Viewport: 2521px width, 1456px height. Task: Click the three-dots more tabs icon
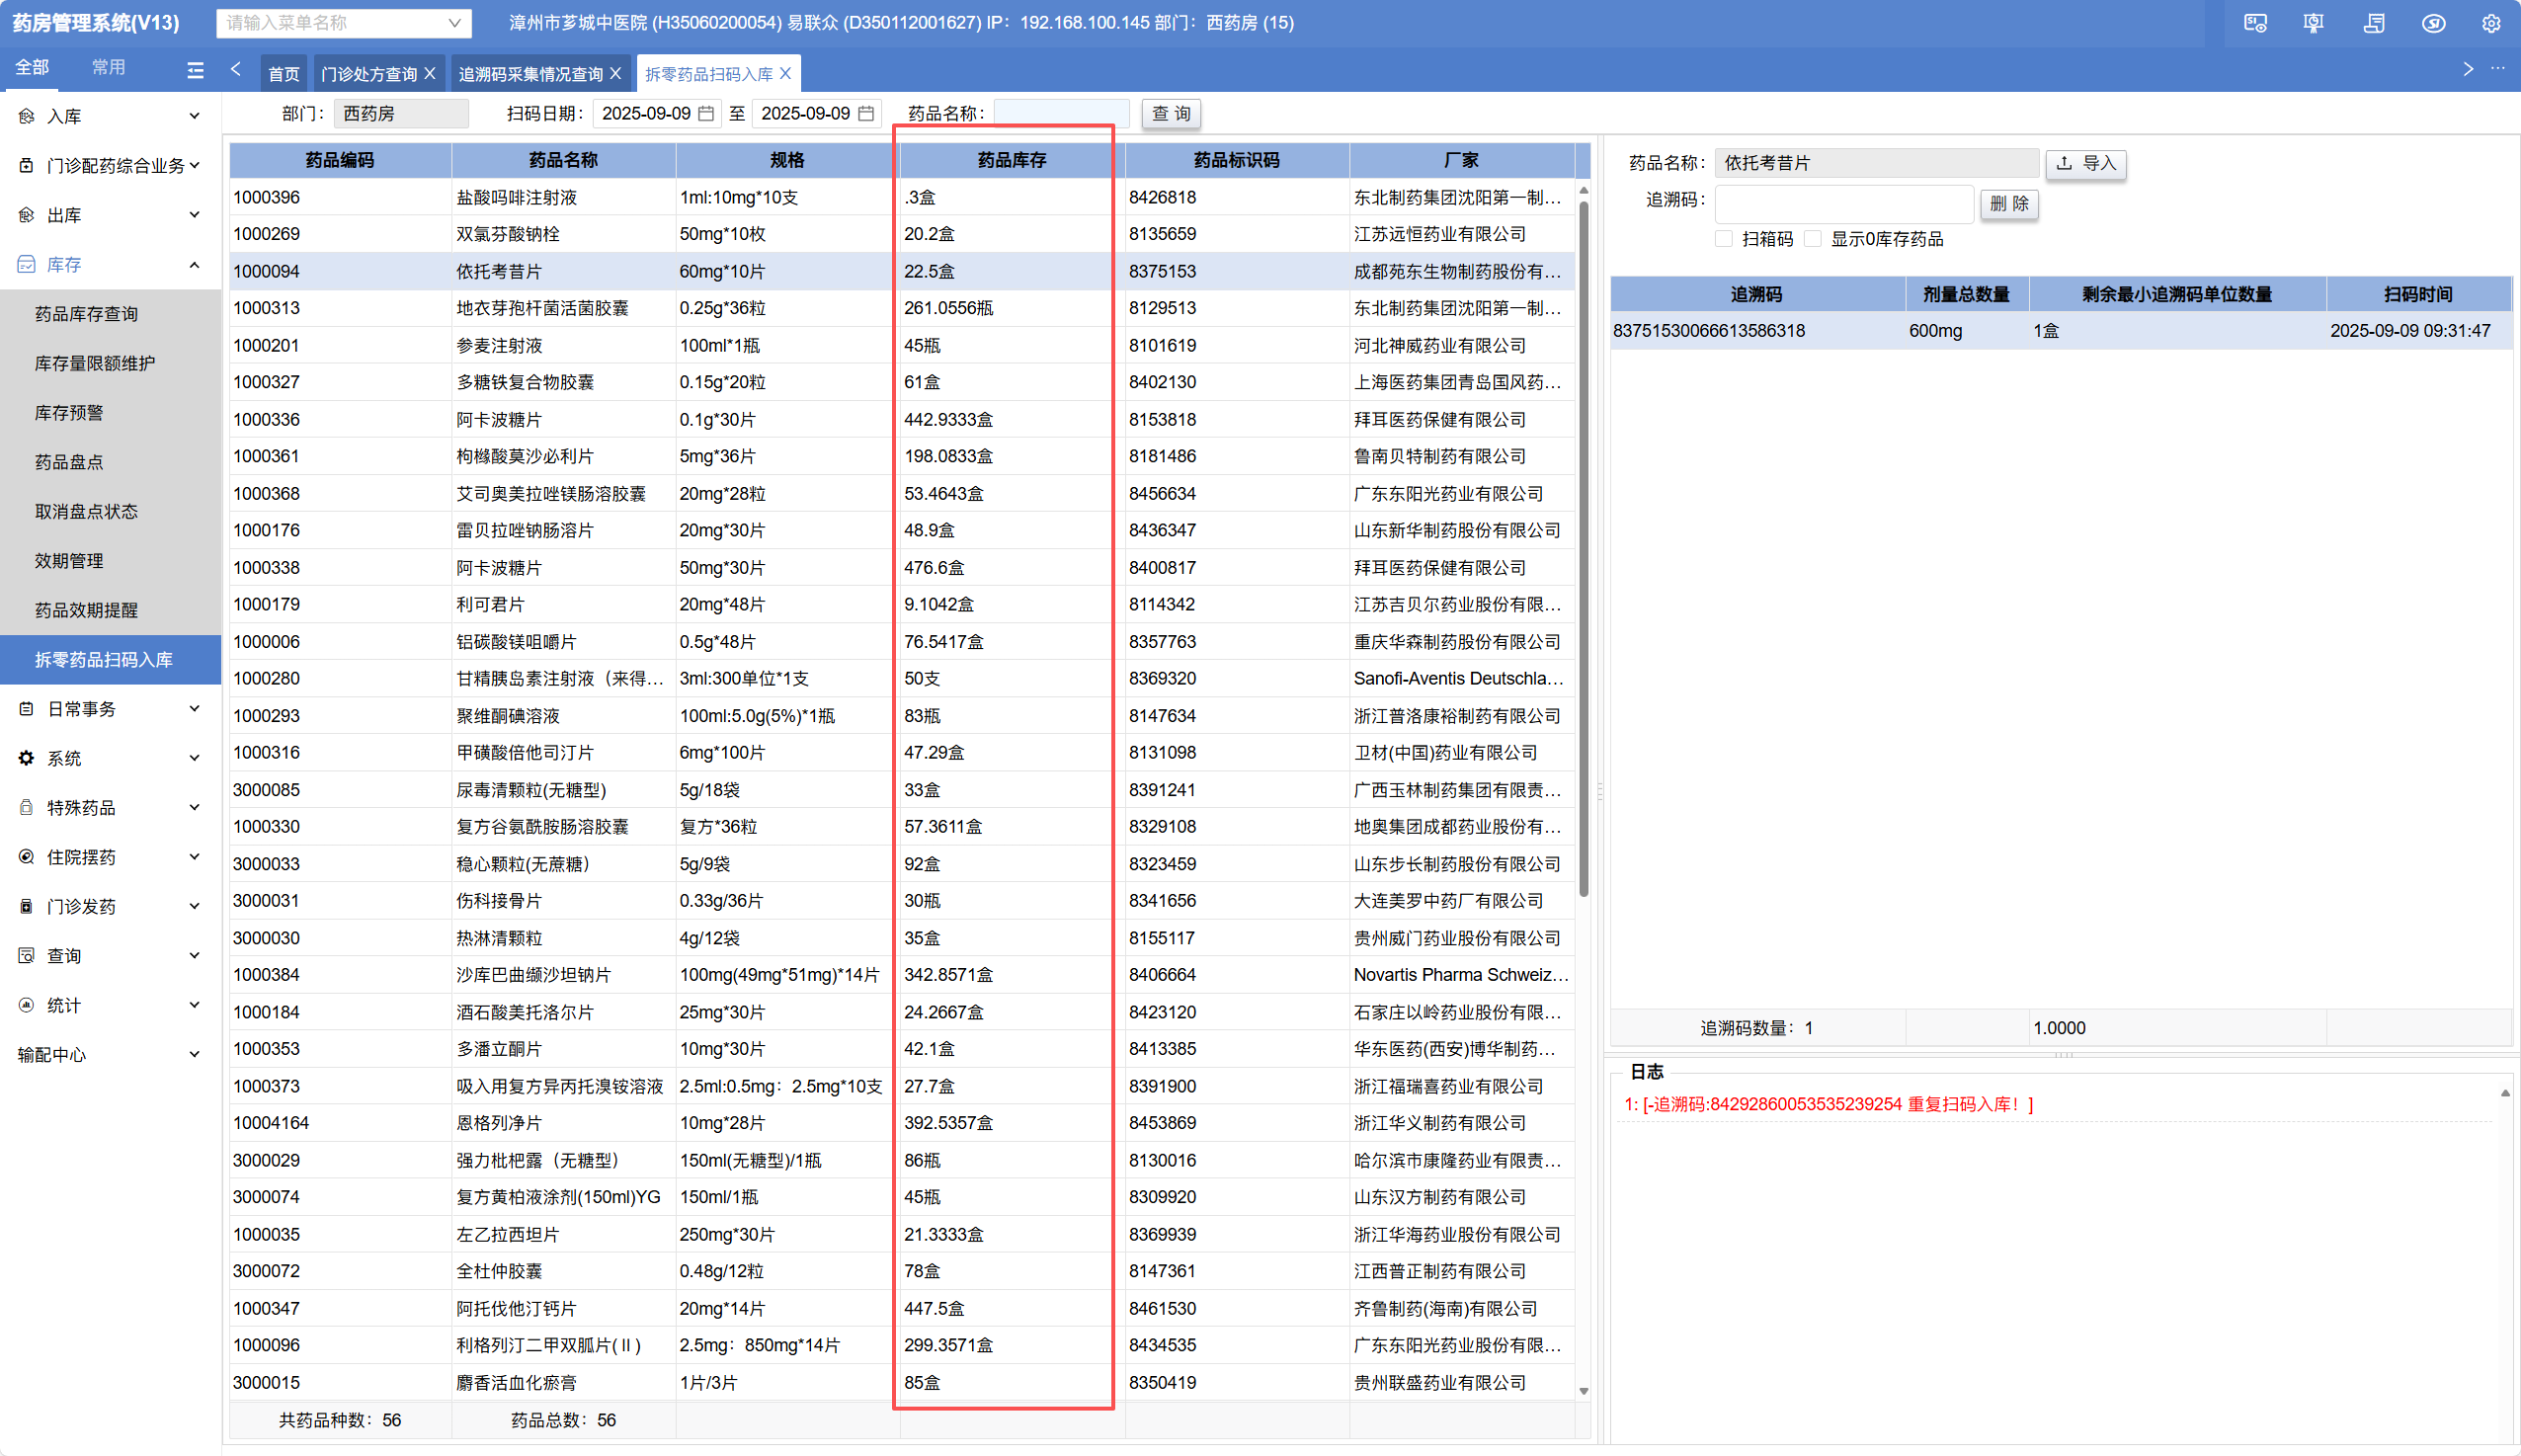tap(2498, 69)
